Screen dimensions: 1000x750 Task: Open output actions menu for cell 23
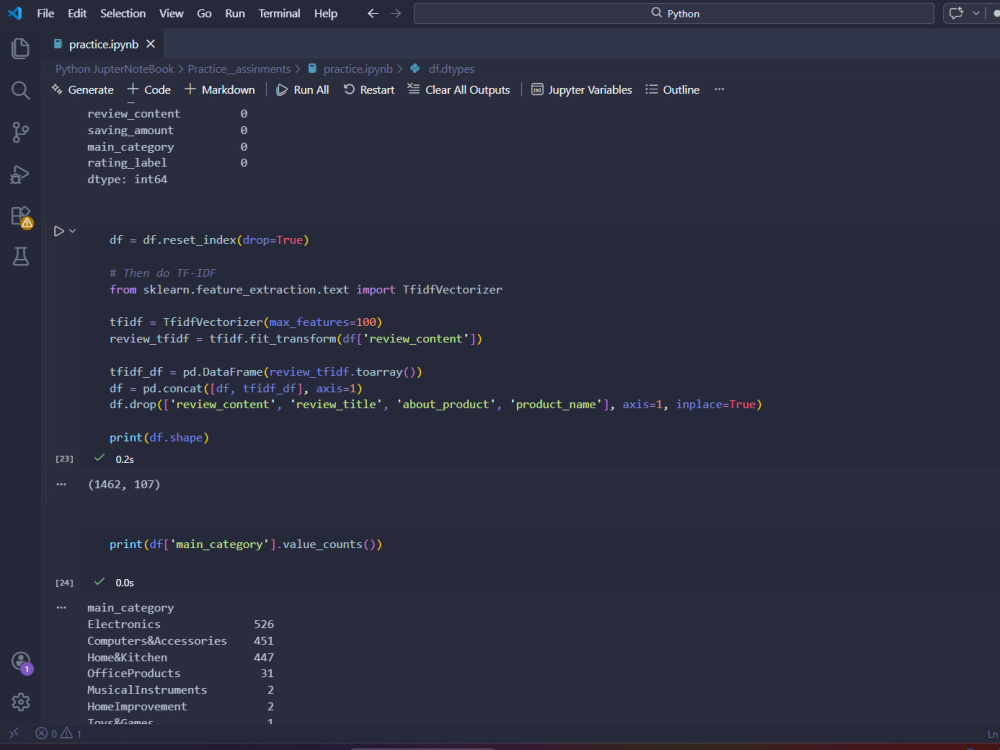pyautogui.click(x=61, y=485)
